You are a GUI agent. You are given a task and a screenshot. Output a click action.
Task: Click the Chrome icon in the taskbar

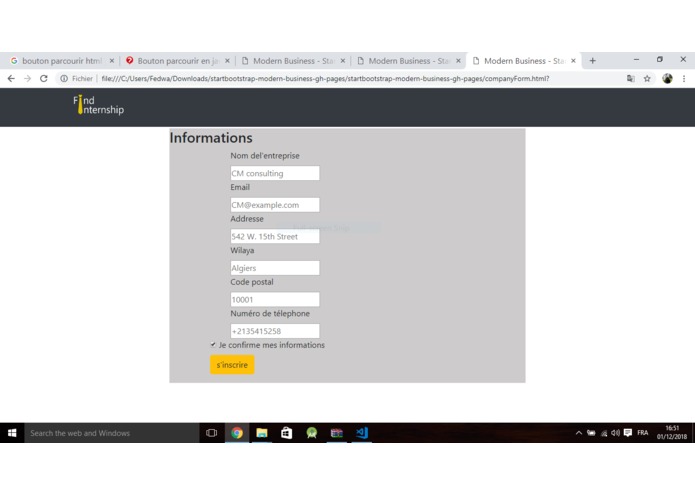(x=237, y=433)
